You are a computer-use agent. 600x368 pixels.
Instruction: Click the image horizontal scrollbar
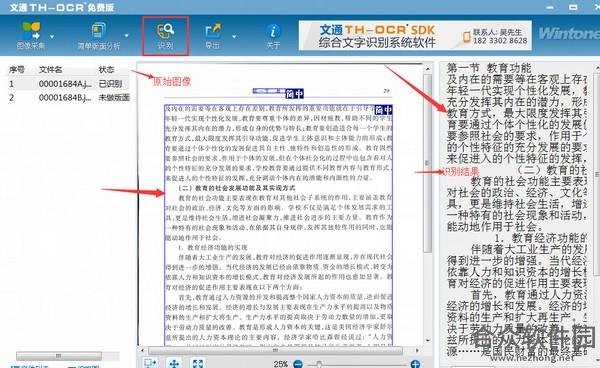pyautogui.click(x=275, y=350)
